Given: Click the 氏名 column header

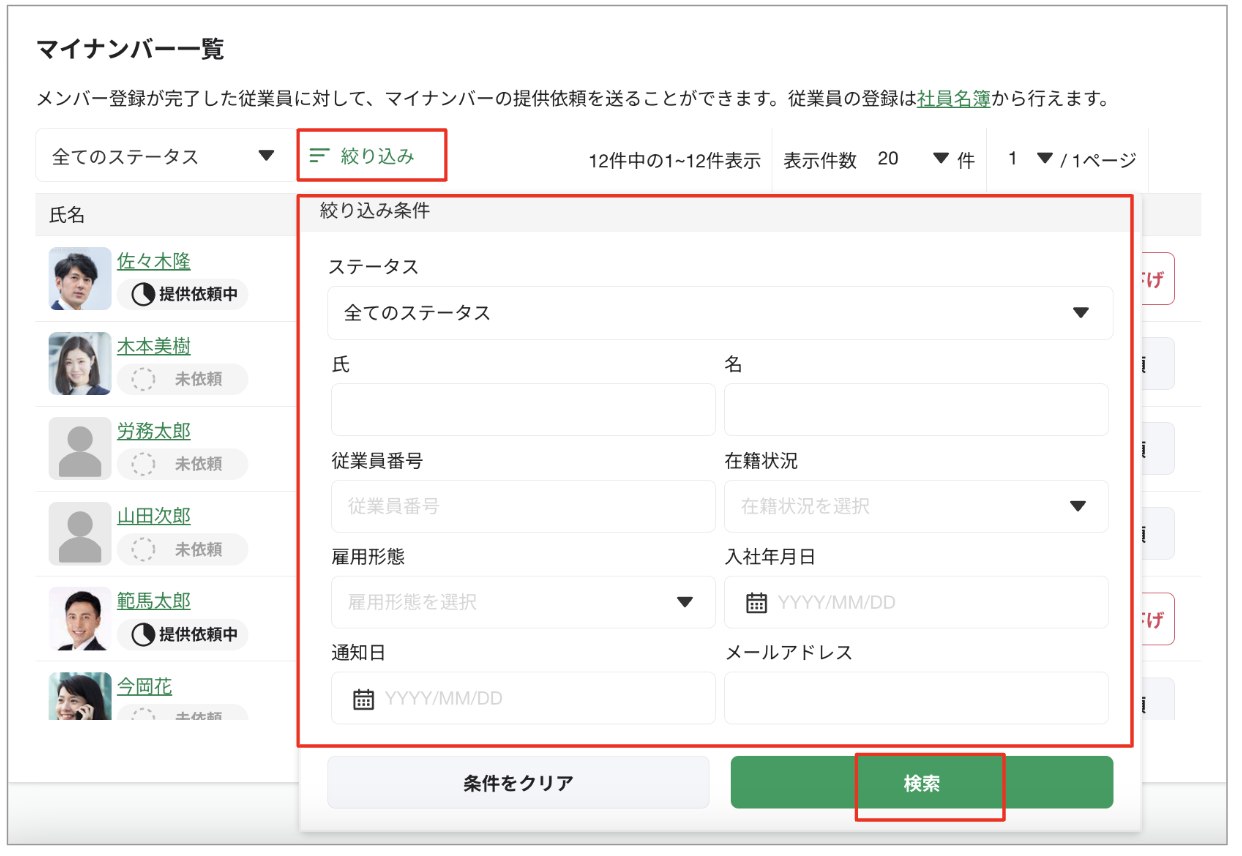Looking at the screenshot, I should 67,215.
